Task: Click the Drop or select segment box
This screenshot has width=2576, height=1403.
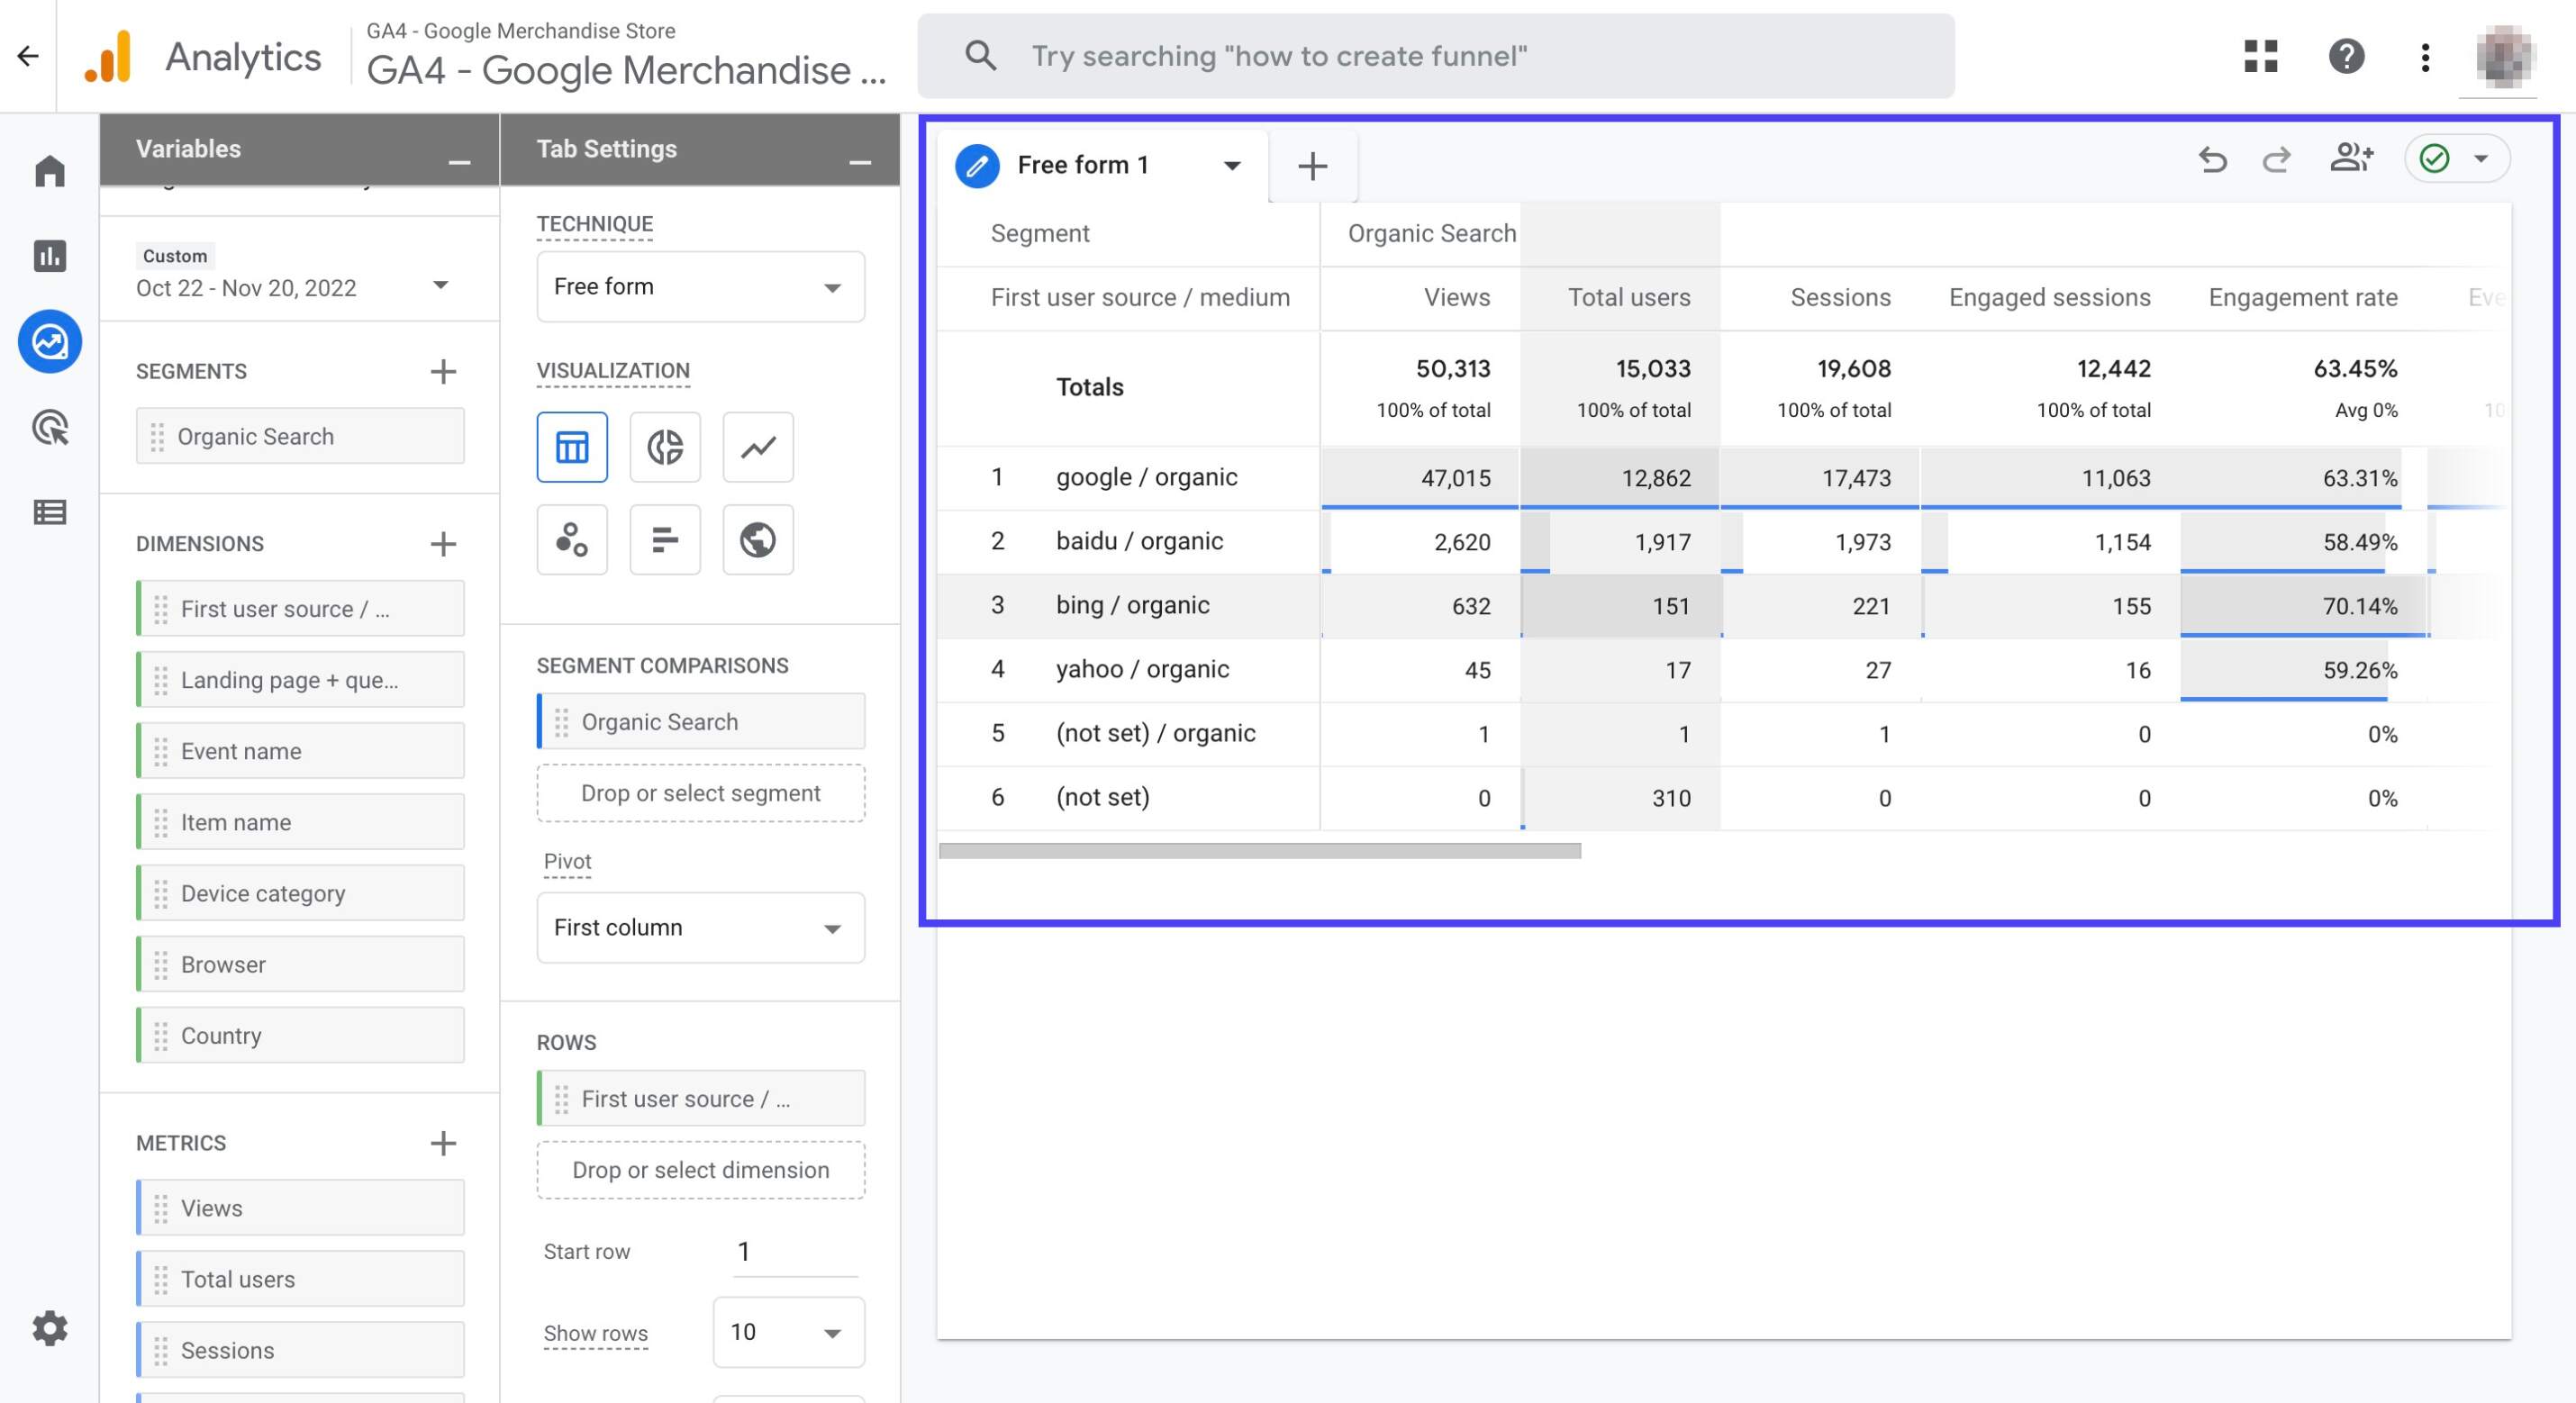Action: coord(700,793)
